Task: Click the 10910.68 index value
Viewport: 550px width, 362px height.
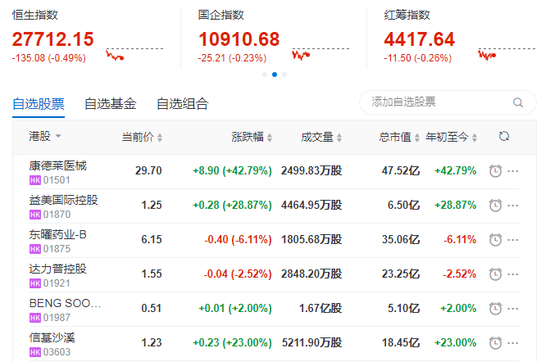Action: click(239, 39)
